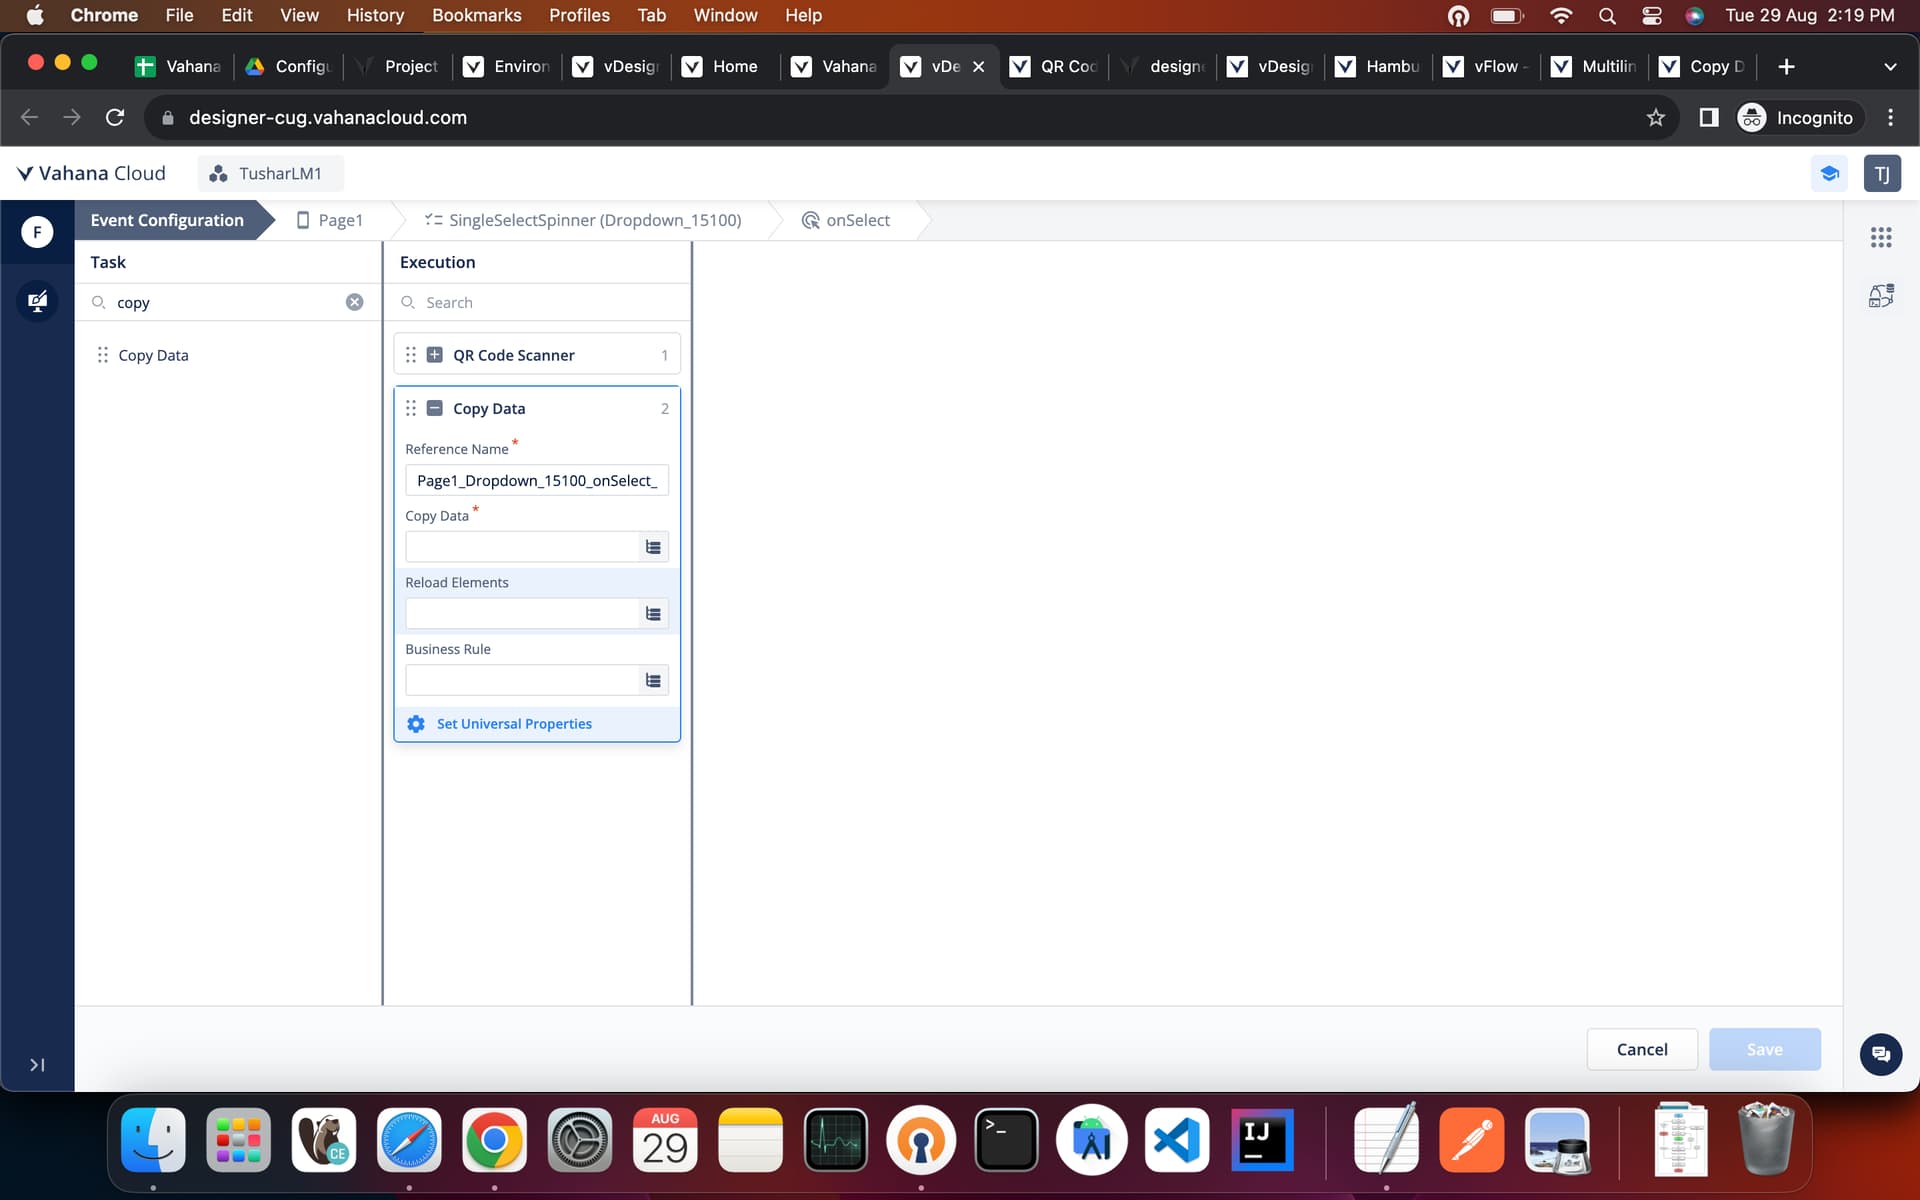The image size is (1920, 1200).
Task: Bookmark this page with the star icon
Action: click(x=1656, y=118)
